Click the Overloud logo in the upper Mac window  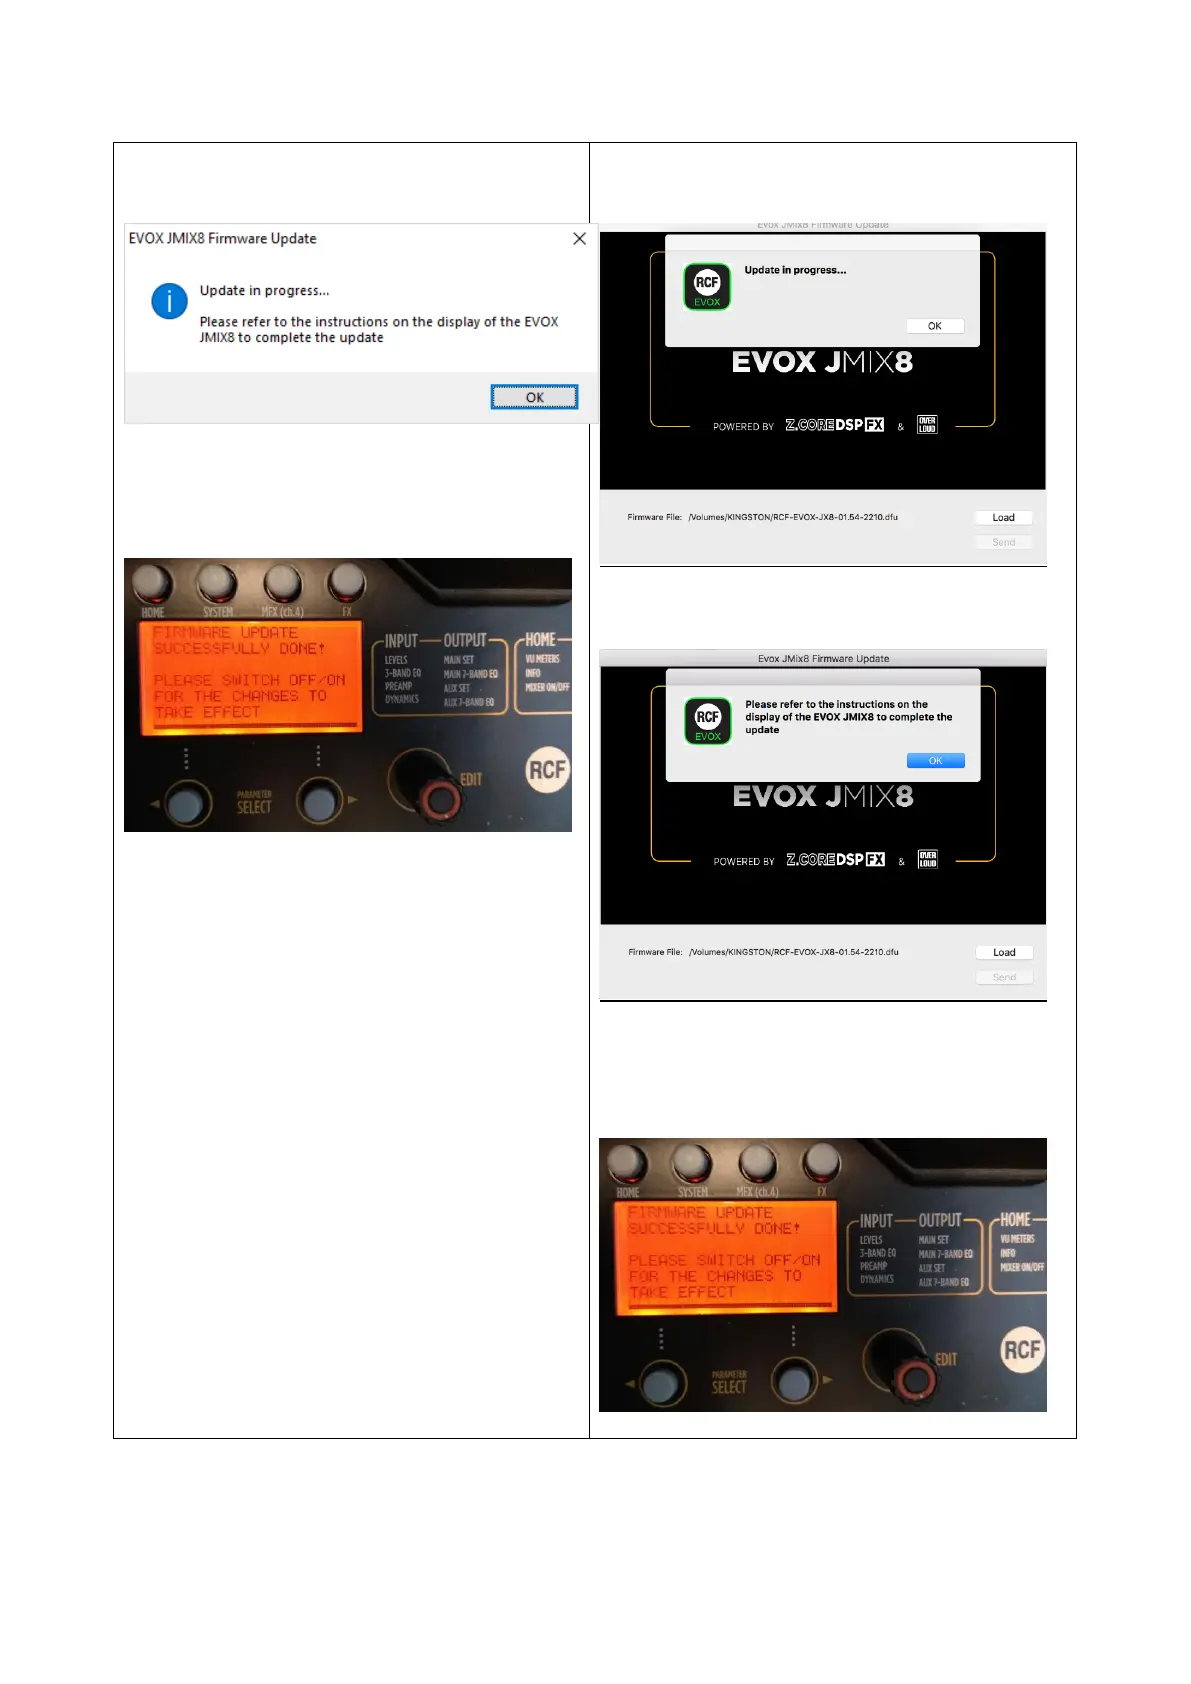click(x=927, y=425)
